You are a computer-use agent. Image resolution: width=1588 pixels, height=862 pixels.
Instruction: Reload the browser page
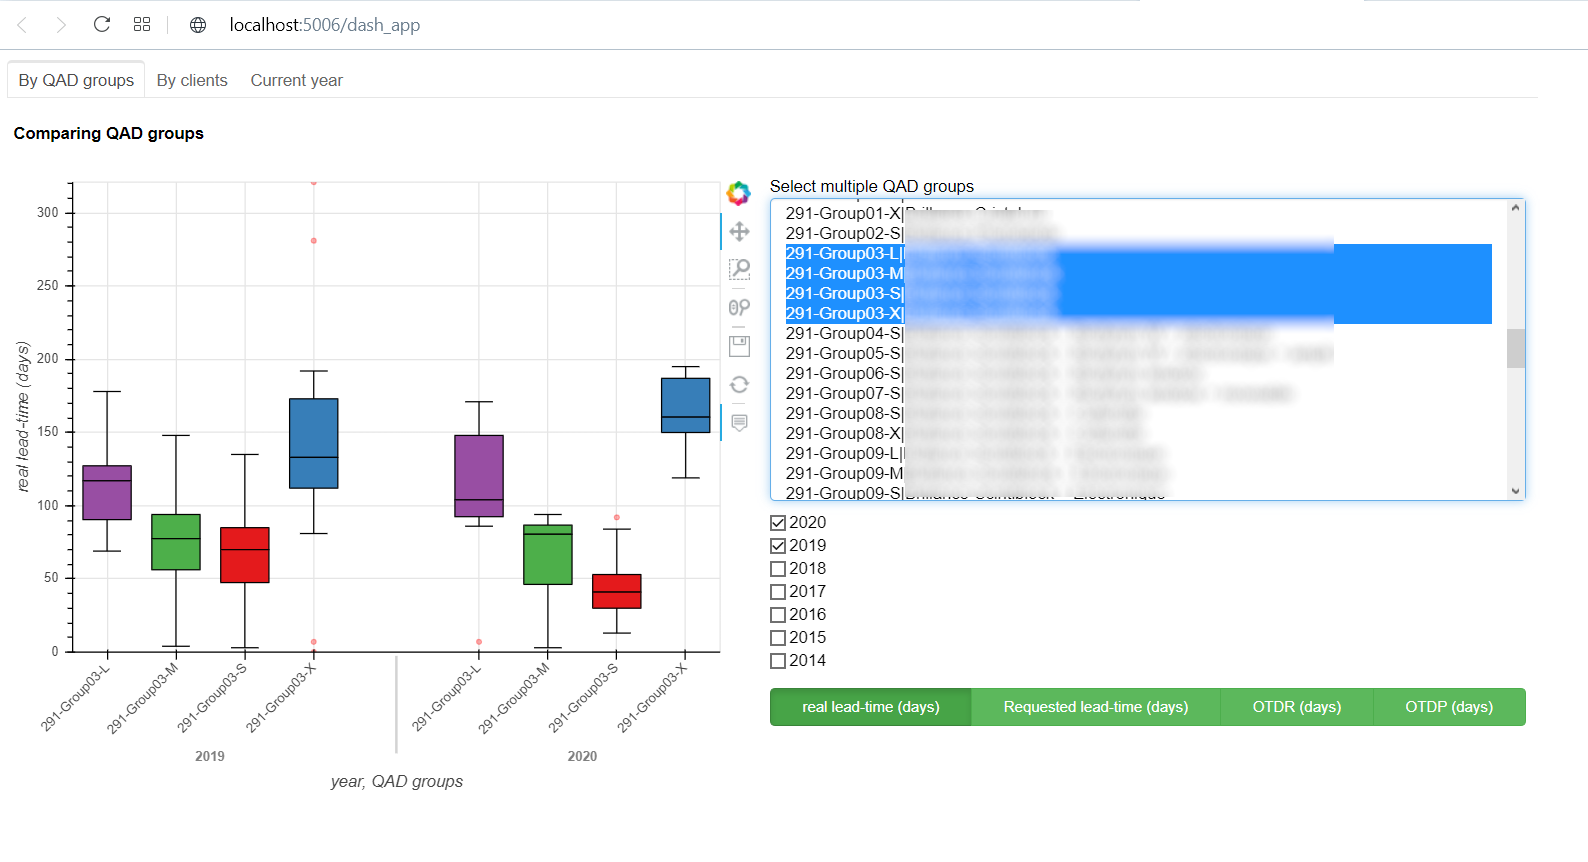pos(102,24)
